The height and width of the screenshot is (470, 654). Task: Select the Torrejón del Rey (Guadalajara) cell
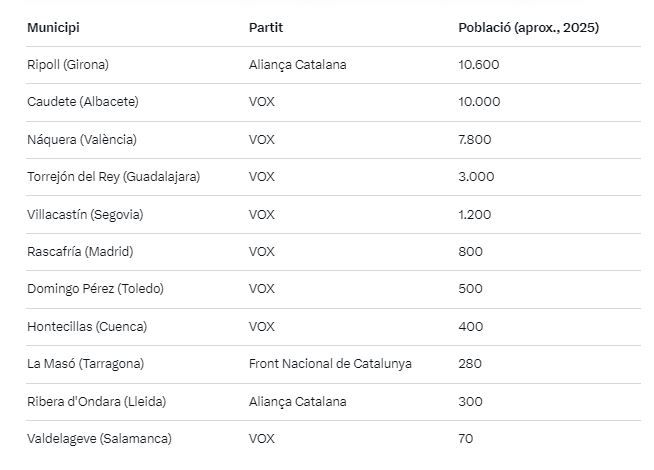click(113, 177)
